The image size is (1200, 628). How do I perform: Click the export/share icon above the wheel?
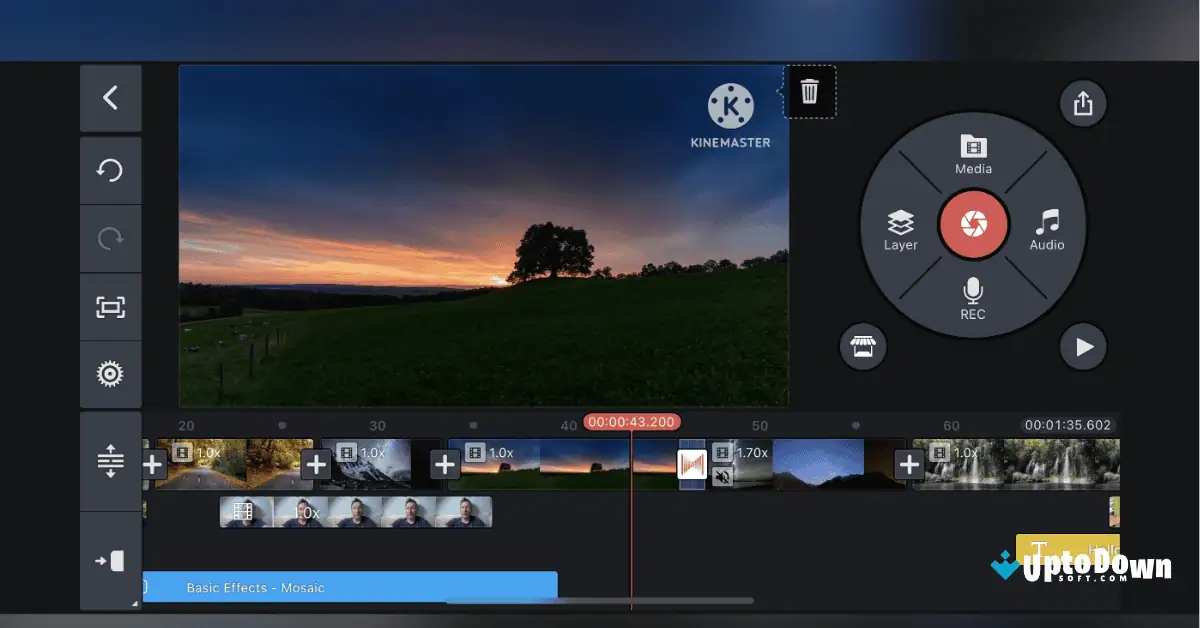[x=1083, y=103]
